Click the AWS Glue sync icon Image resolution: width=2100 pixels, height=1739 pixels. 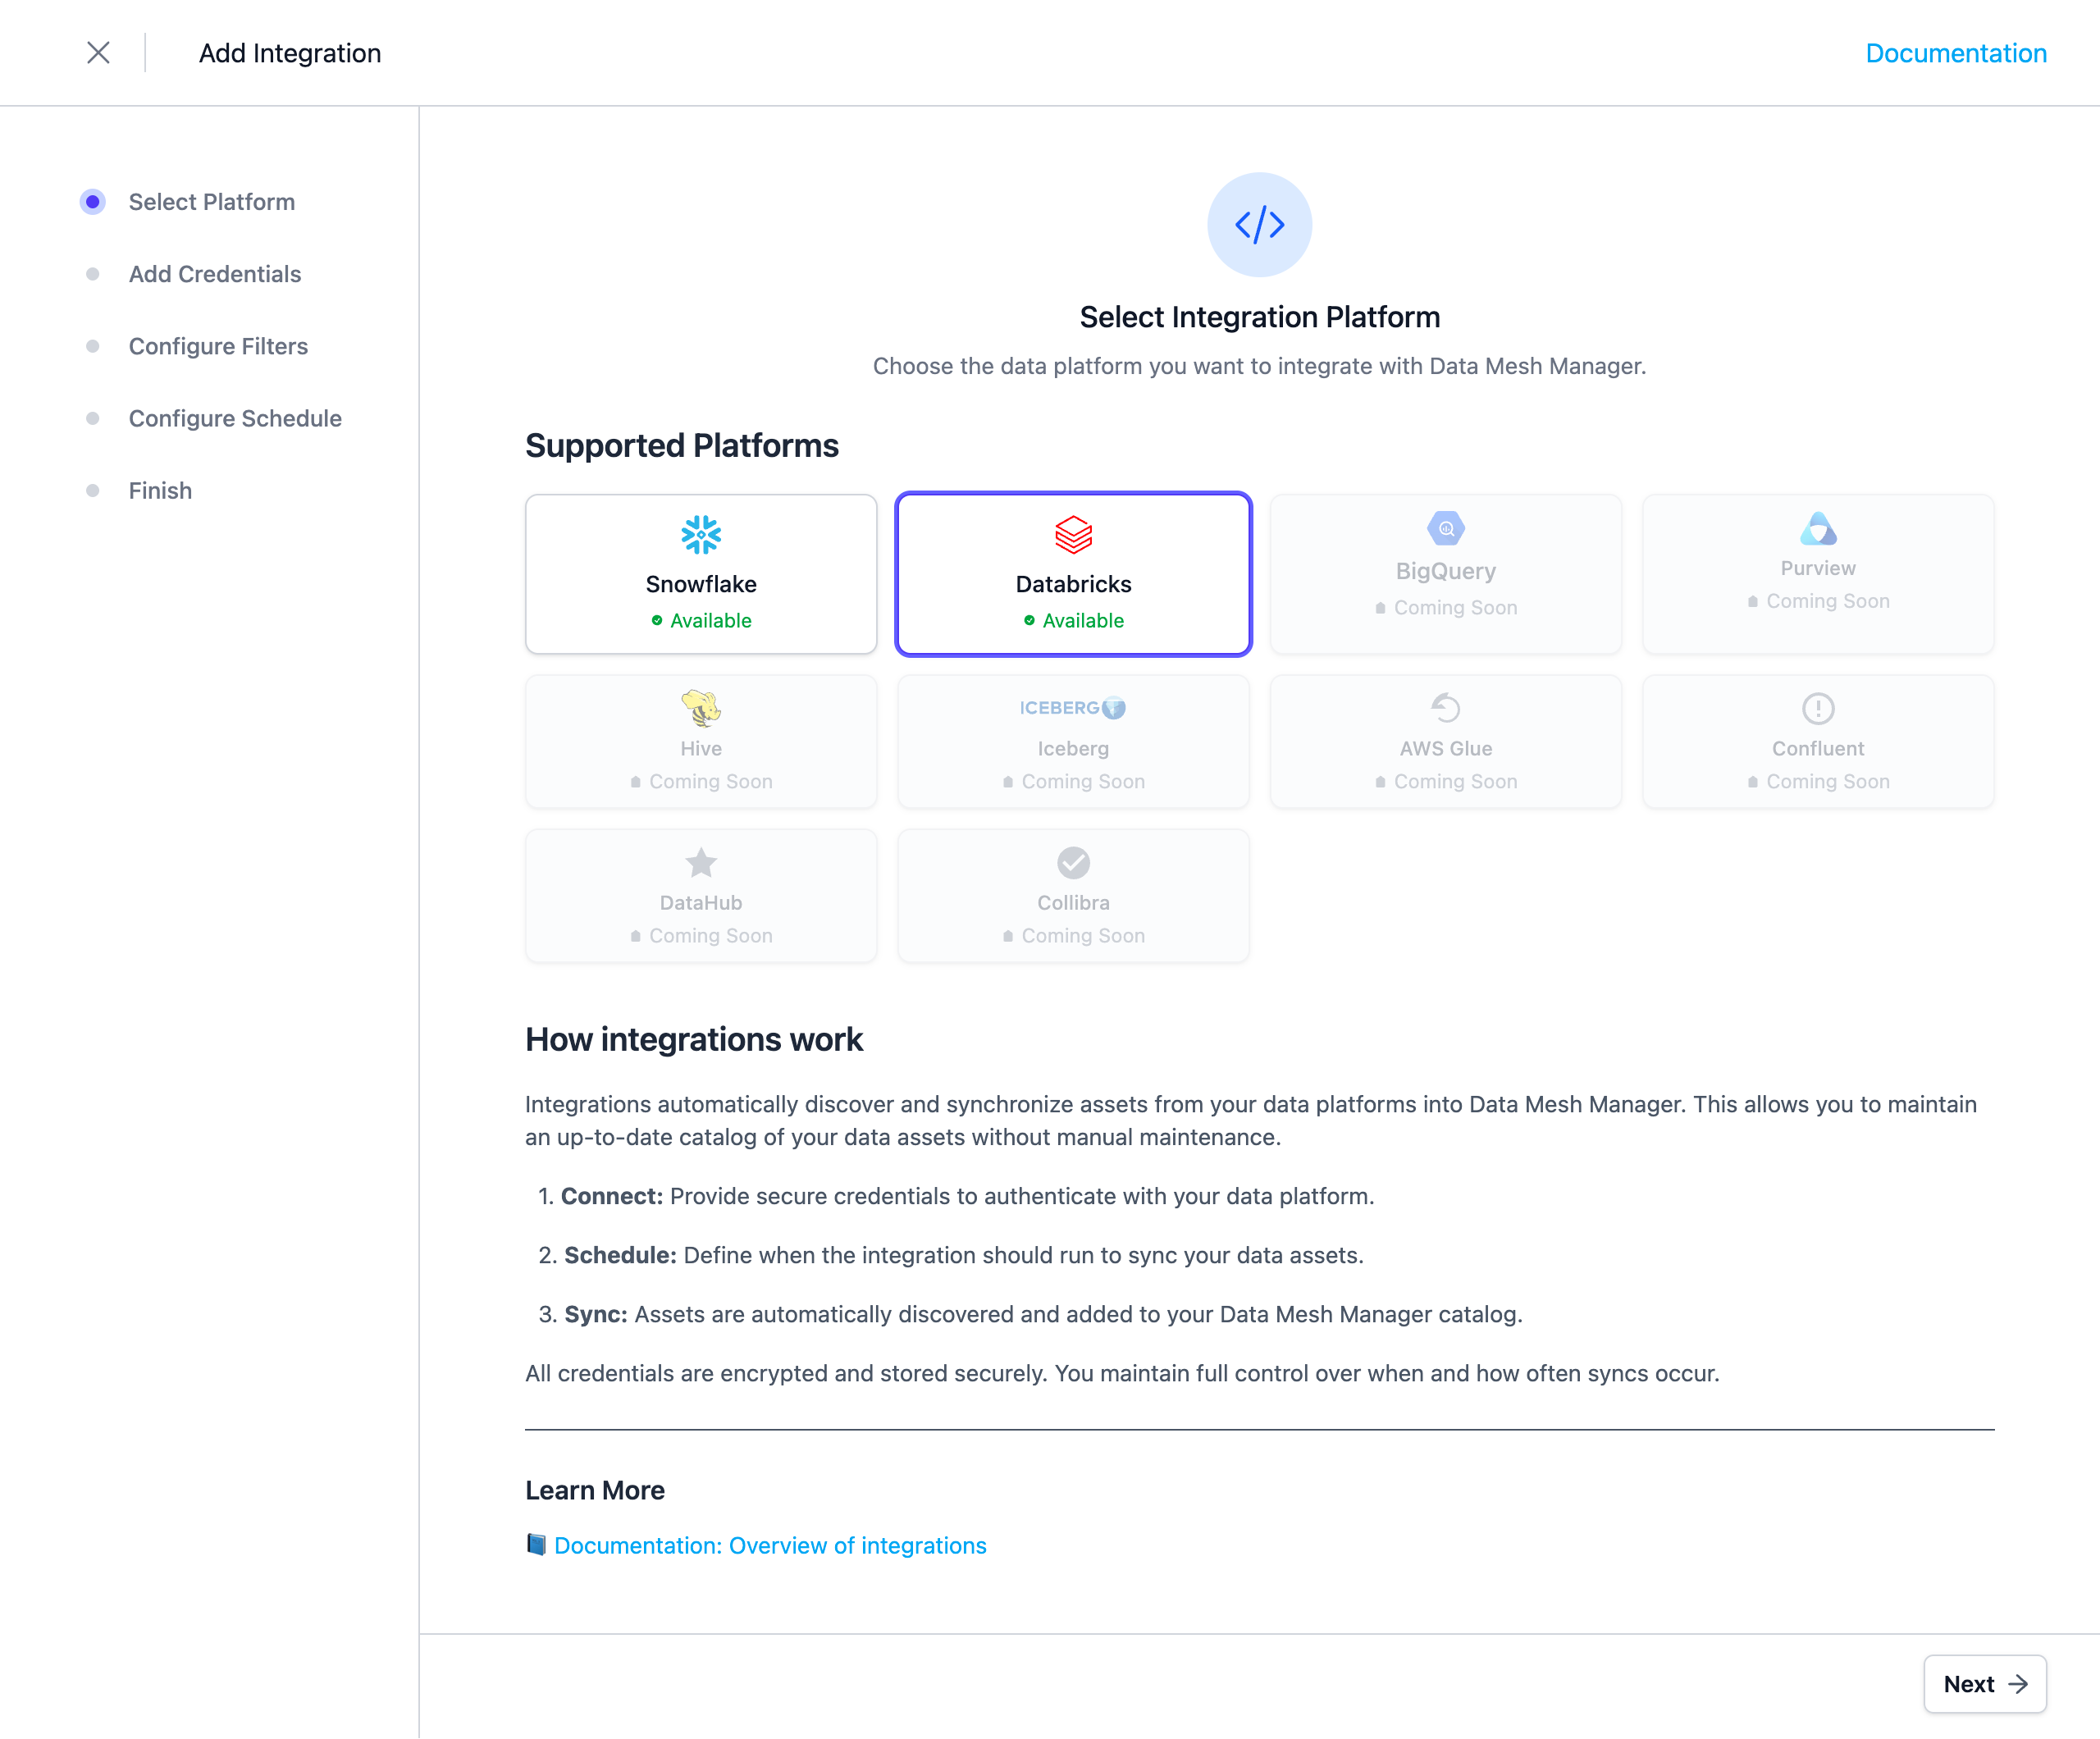[1446, 707]
